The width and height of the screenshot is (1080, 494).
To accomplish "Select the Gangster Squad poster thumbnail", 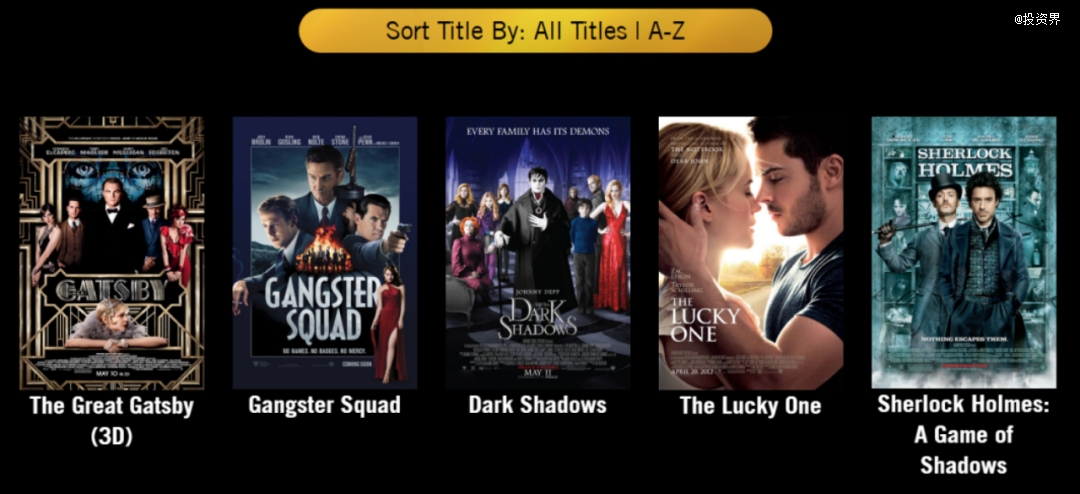I will pyautogui.click(x=324, y=253).
